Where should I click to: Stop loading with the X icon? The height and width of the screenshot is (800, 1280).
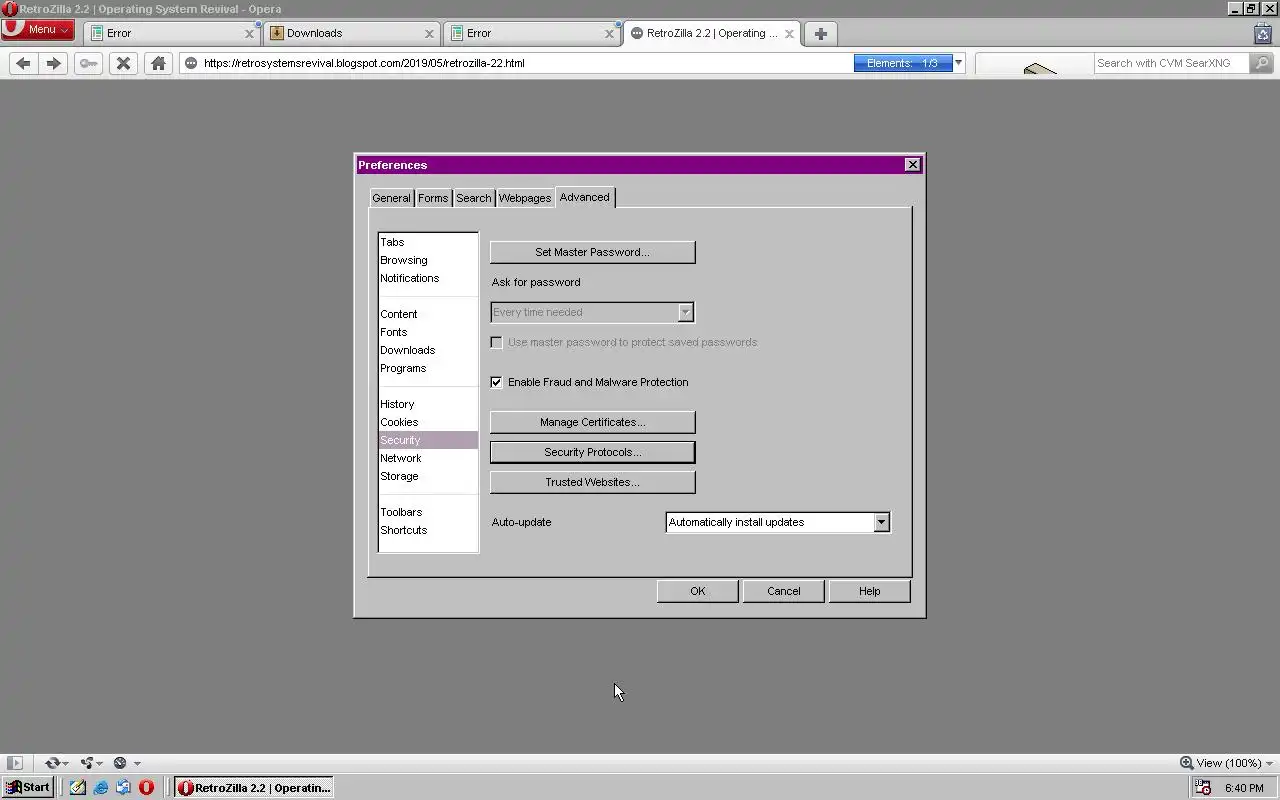coord(123,63)
